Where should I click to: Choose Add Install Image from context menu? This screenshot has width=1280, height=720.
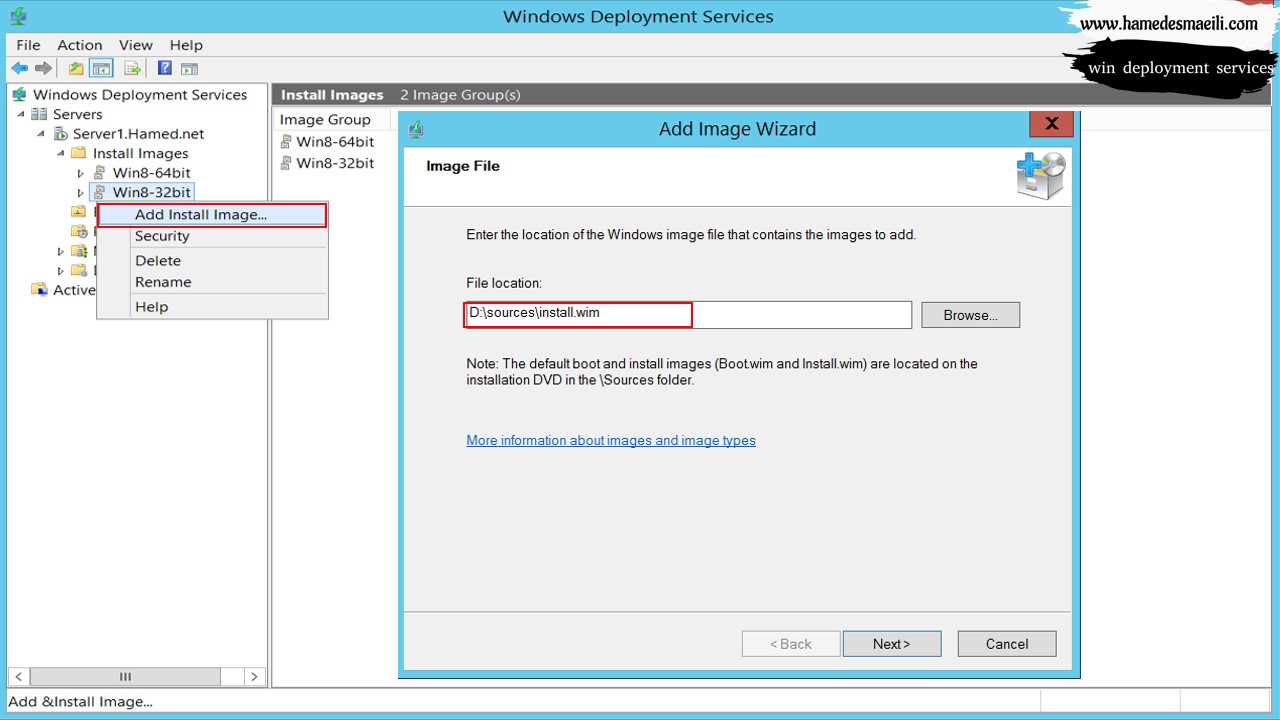212,215
